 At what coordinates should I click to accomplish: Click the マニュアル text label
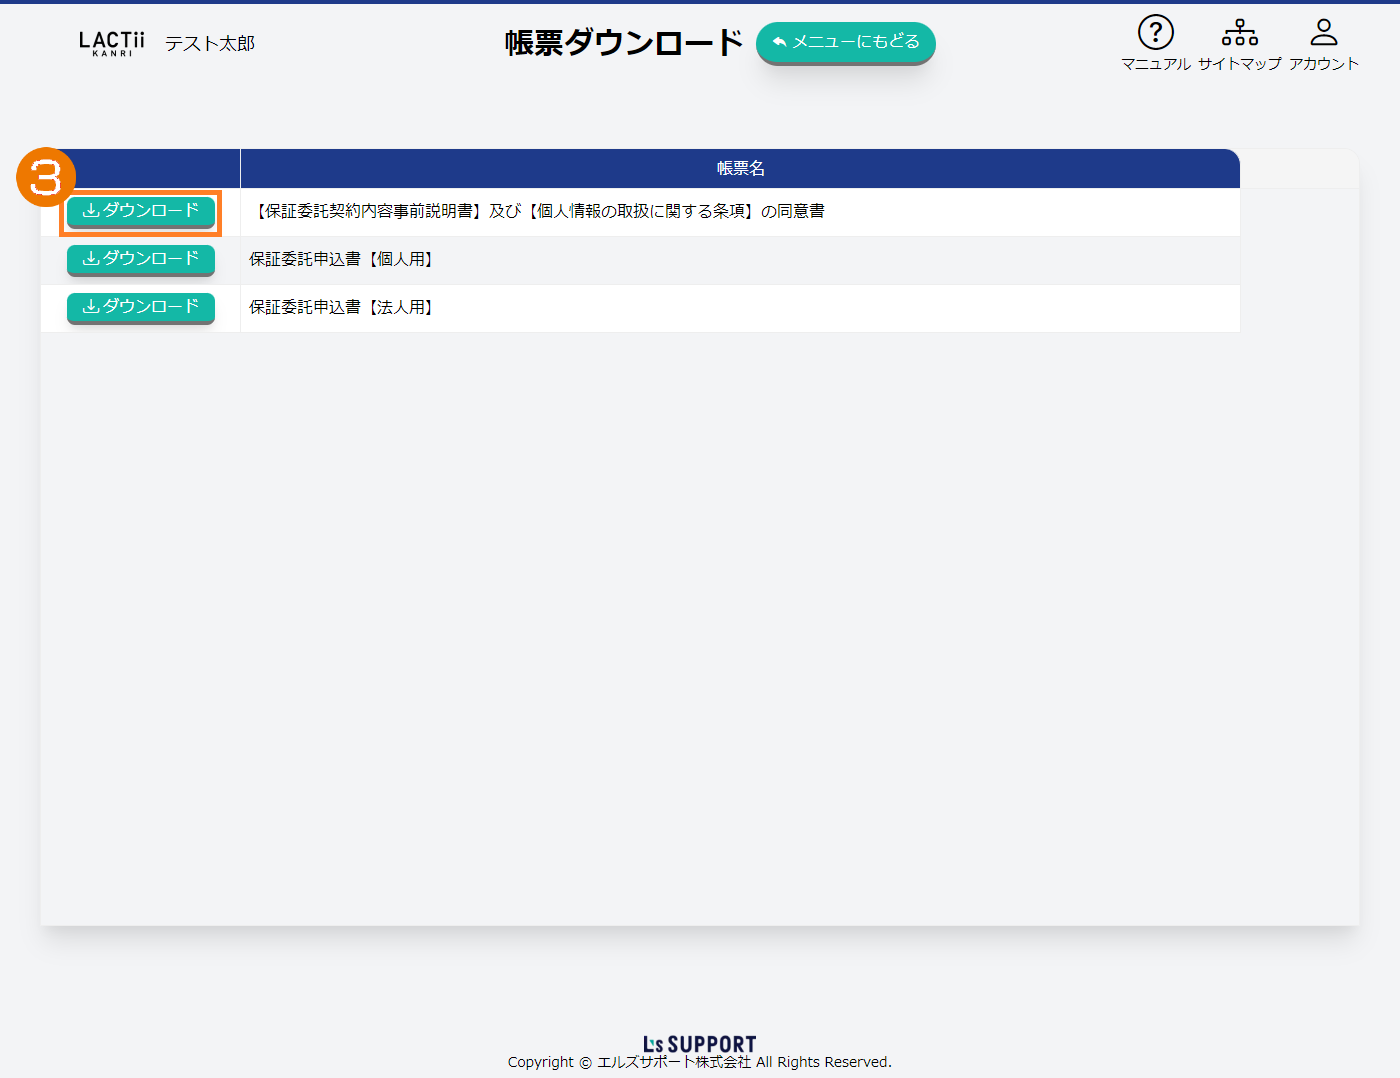click(x=1155, y=64)
